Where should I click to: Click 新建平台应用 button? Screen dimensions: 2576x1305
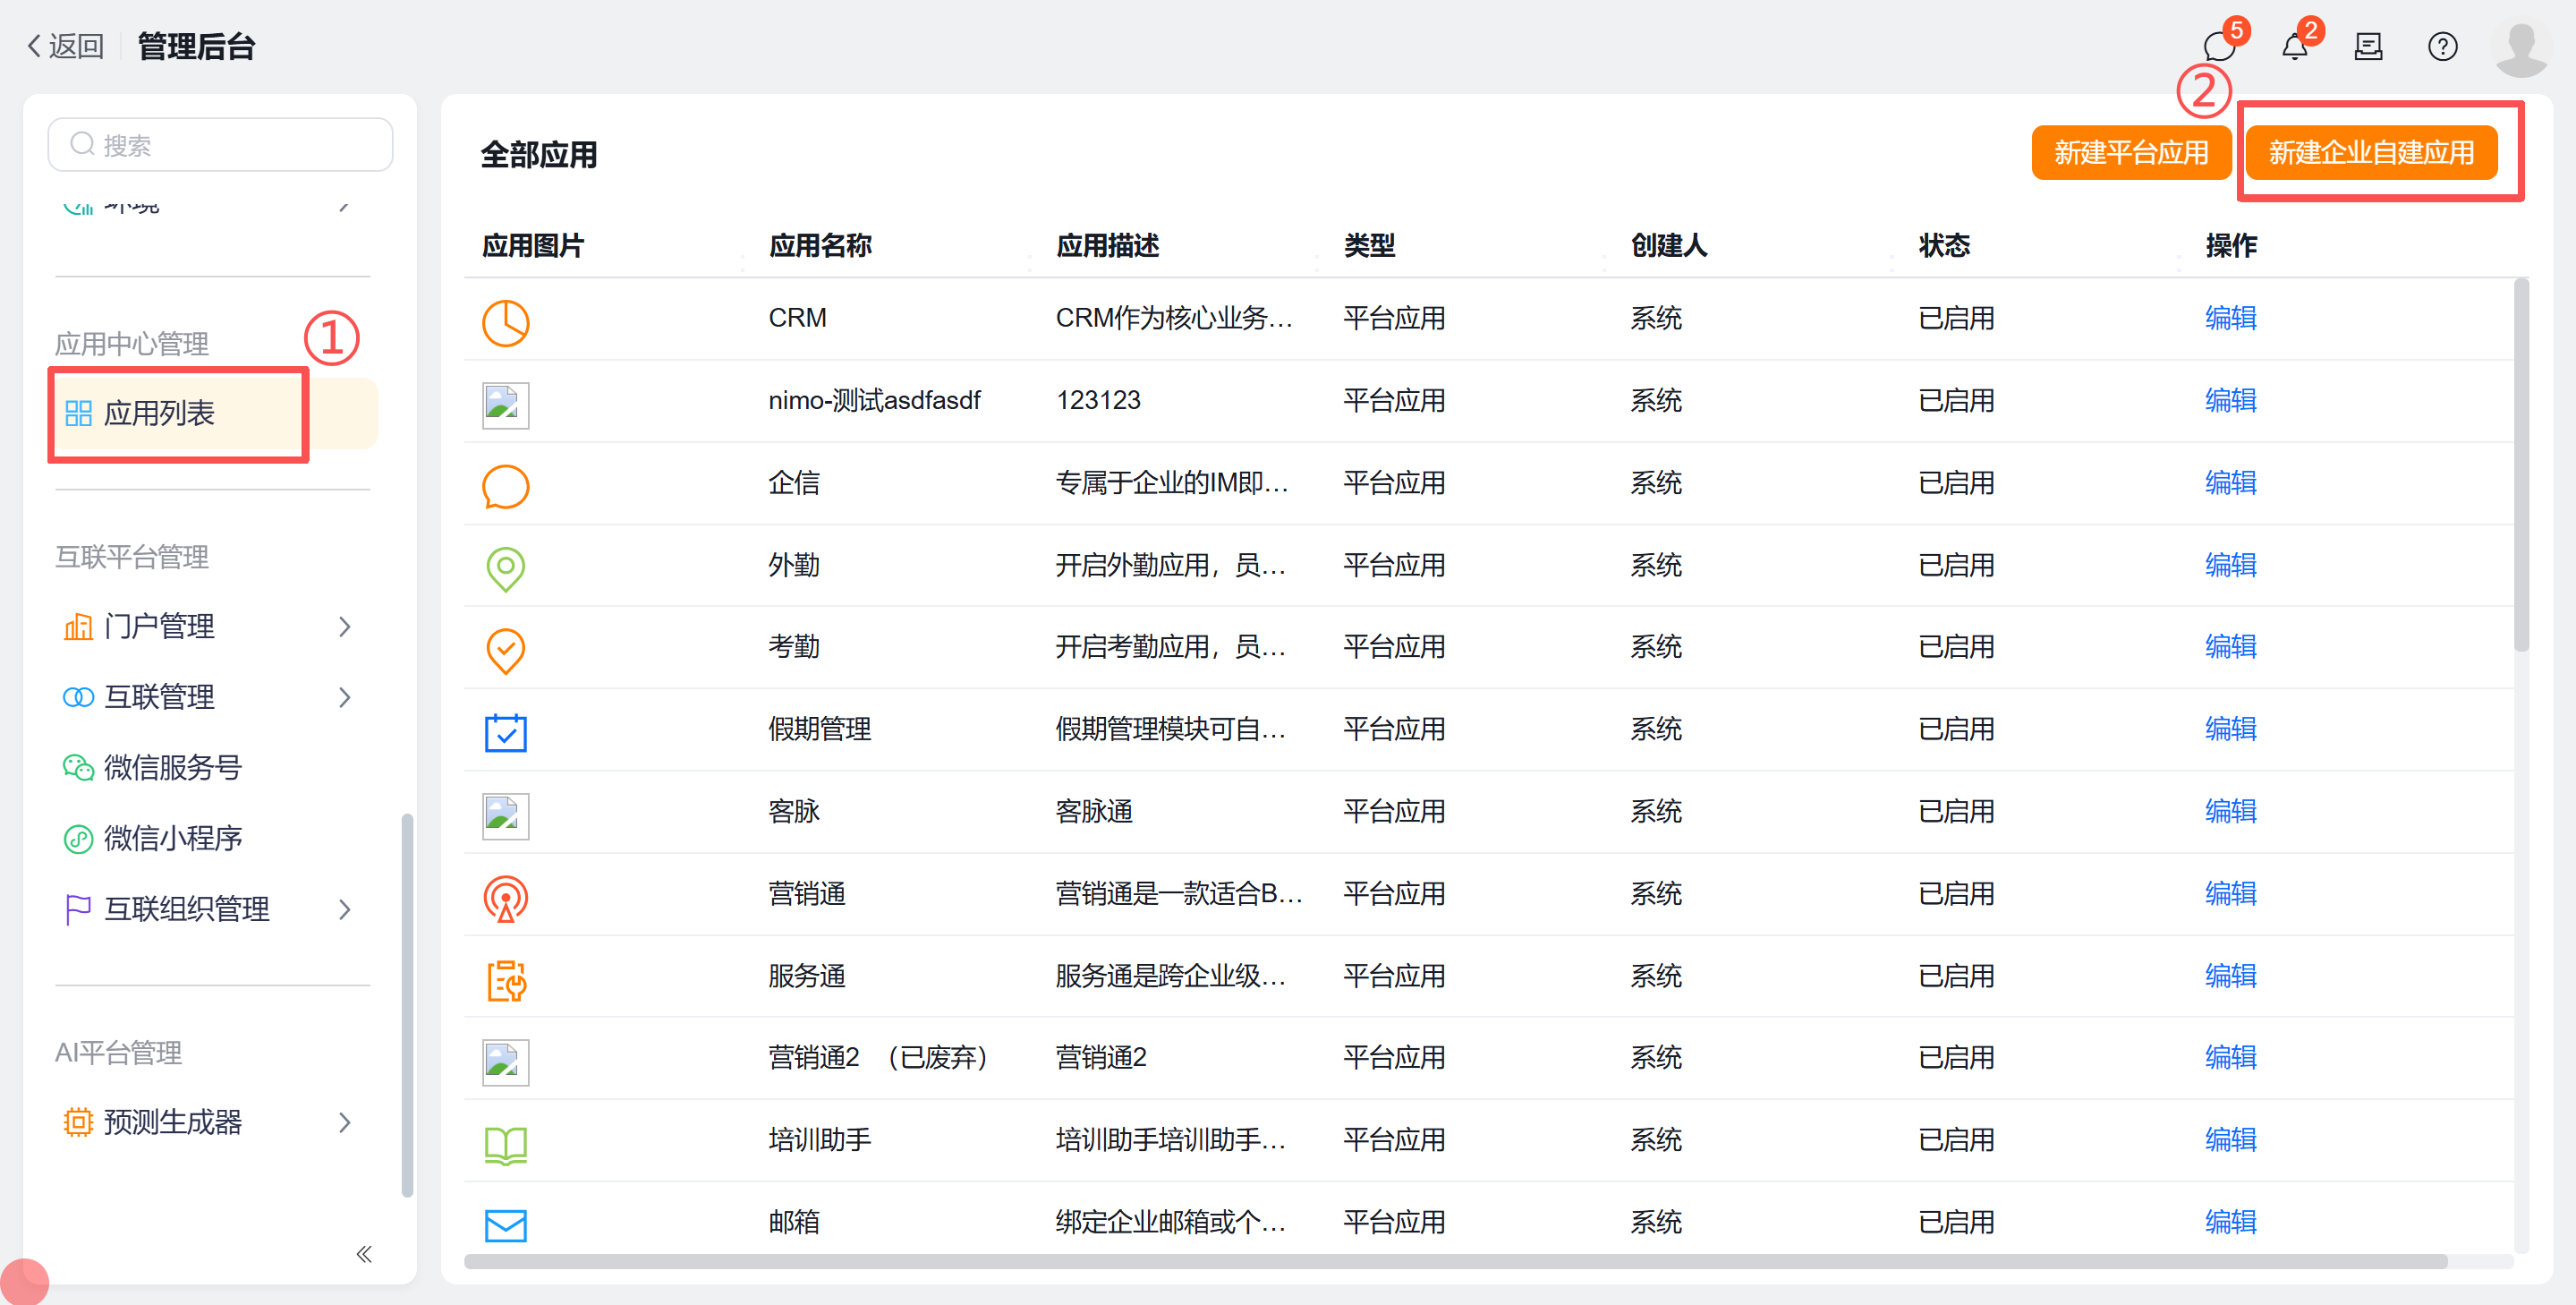point(2130,153)
